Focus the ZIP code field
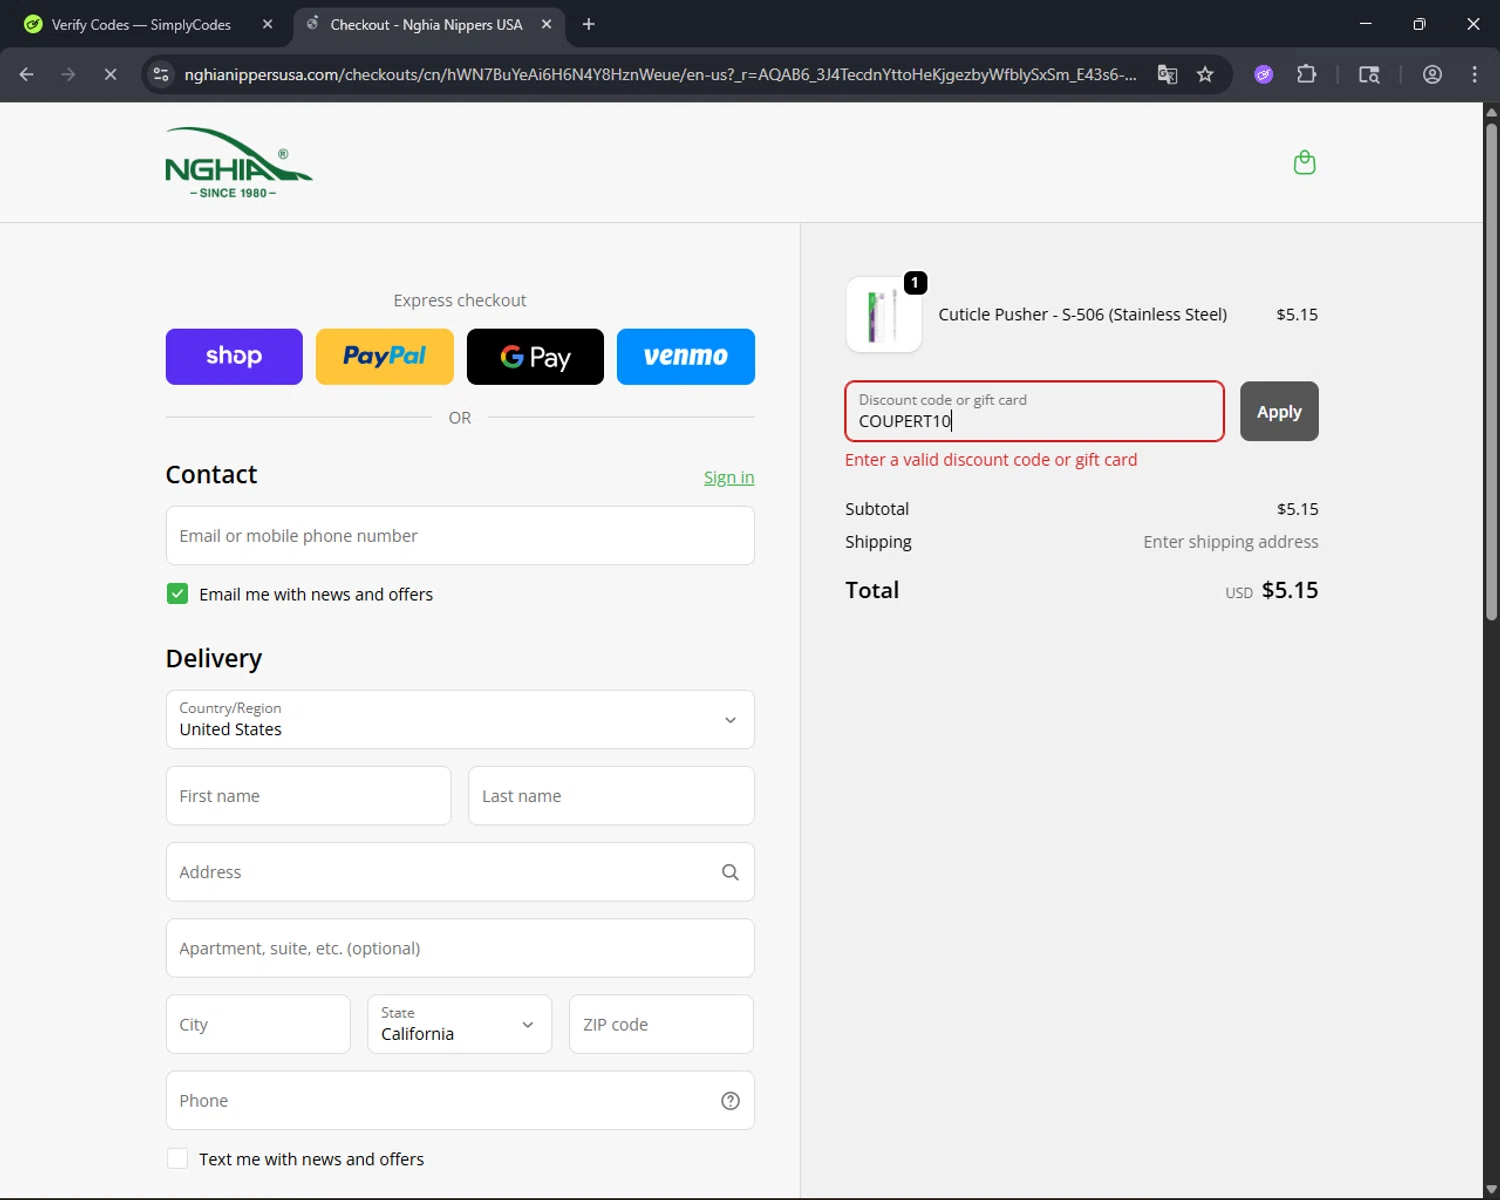This screenshot has height=1200, width=1500. click(661, 1024)
